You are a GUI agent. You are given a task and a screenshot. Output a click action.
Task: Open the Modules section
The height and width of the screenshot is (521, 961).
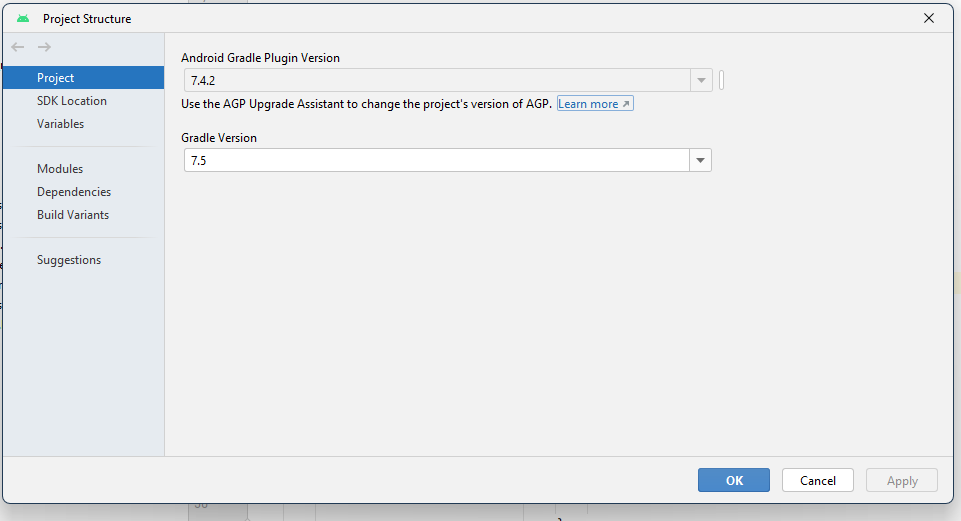pyautogui.click(x=60, y=169)
